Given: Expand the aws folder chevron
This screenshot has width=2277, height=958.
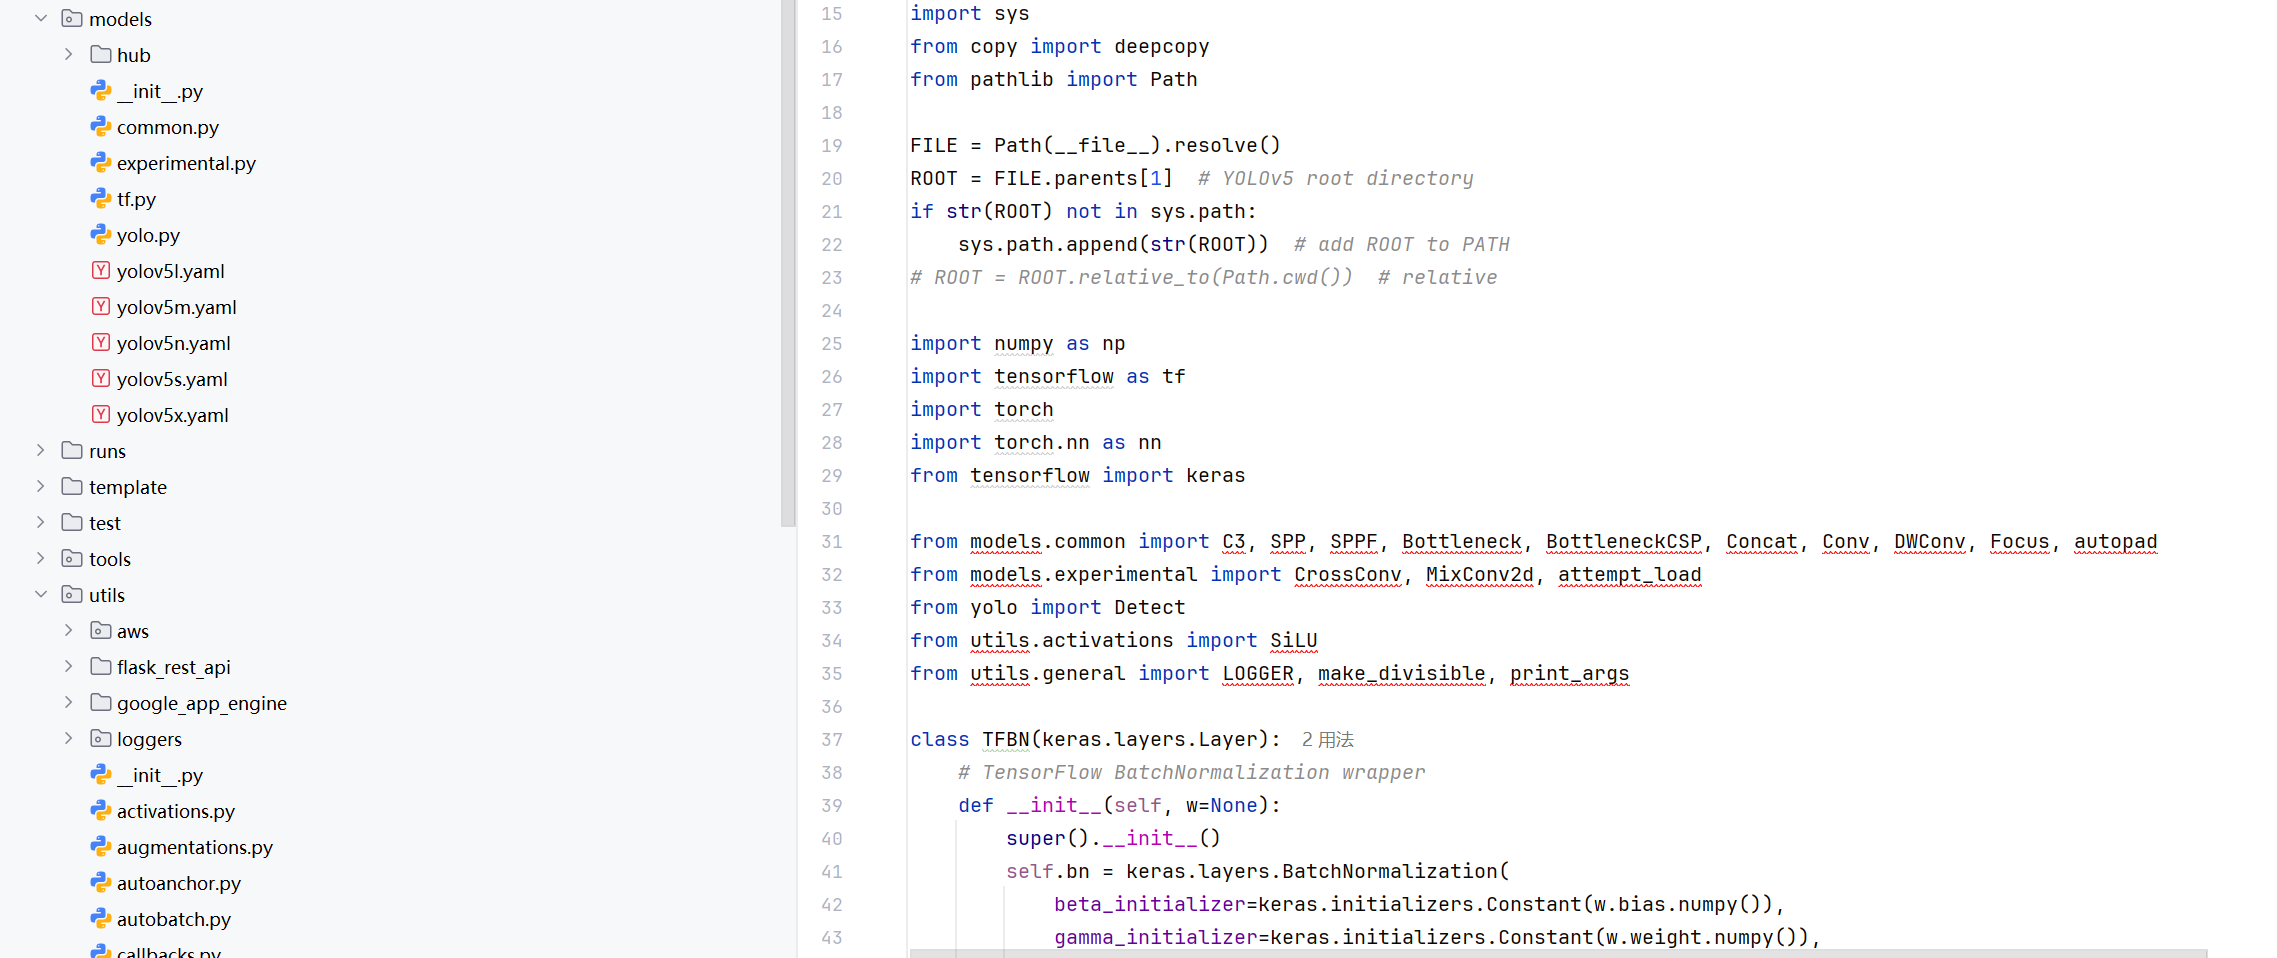Looking at the screenshot, I should (69, 630).
